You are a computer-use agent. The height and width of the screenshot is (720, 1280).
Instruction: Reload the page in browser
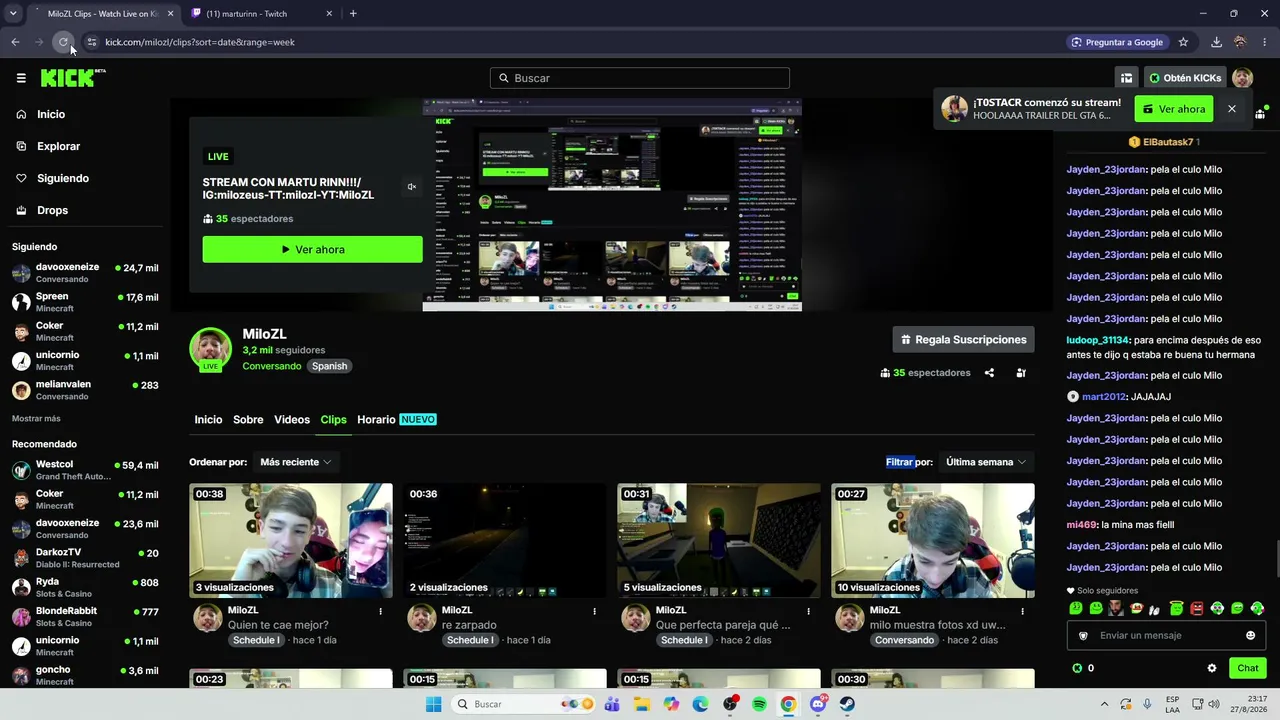pyautogui.click(x=63, y=42)
